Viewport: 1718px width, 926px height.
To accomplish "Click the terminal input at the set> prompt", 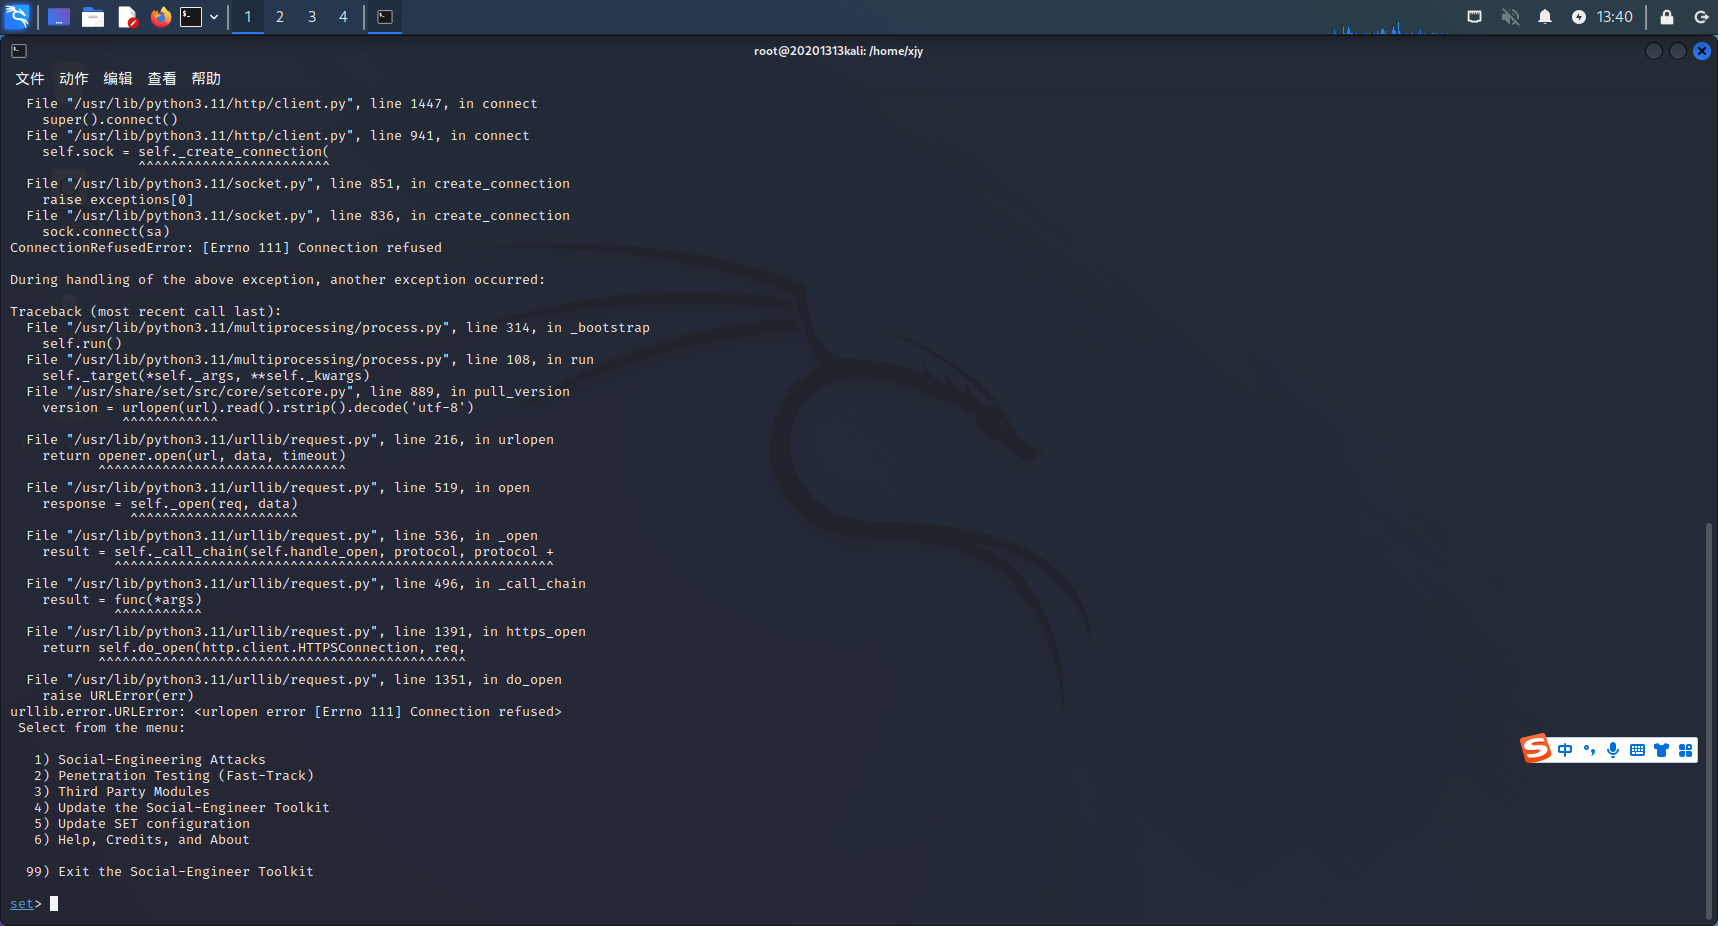I will pos(54,904).
